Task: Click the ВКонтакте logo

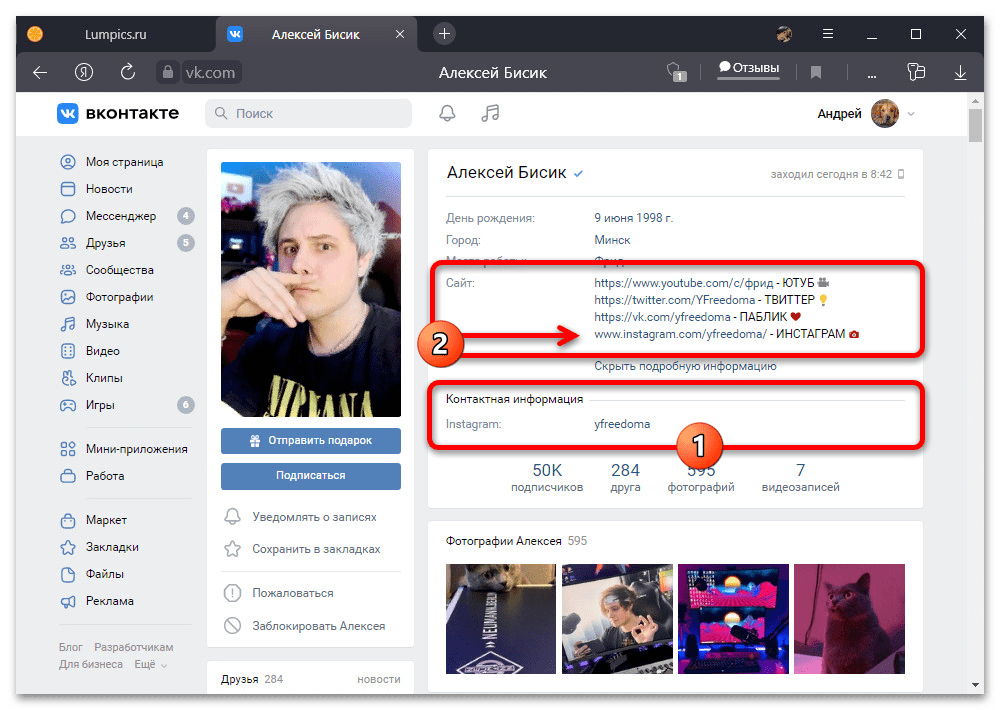Action: pyautogui.click(x=118, y=113)
